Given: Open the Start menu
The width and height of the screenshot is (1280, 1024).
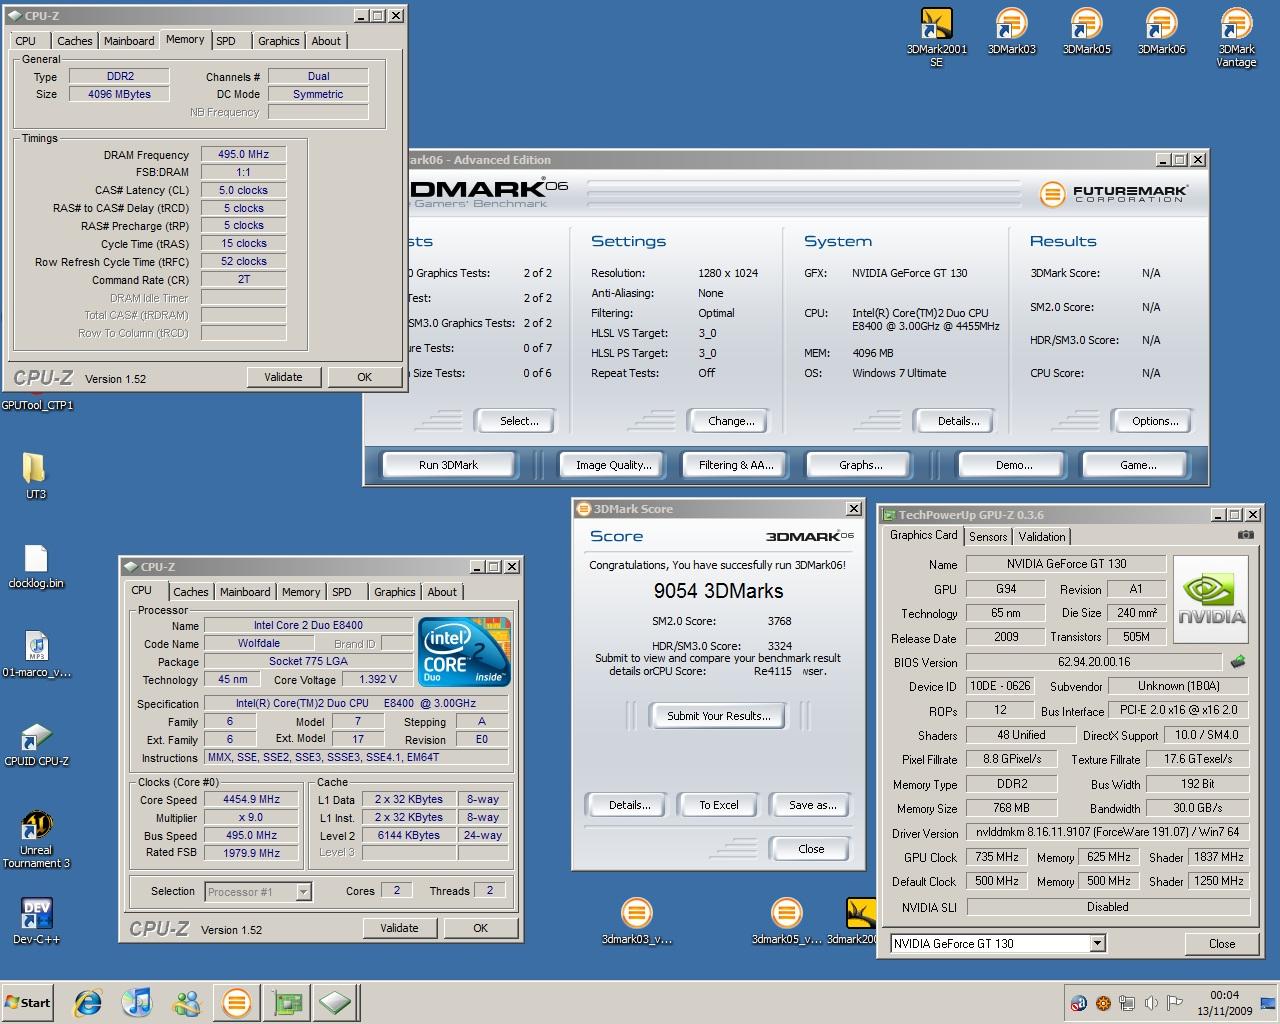Looking at the screenshot, I should point(28,1003).
